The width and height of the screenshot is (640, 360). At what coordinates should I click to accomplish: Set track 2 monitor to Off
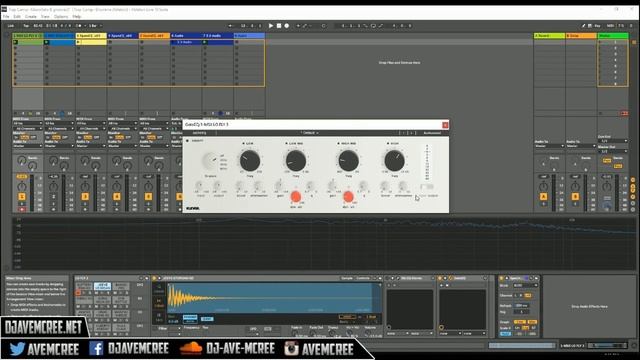[x=65, y=138]
